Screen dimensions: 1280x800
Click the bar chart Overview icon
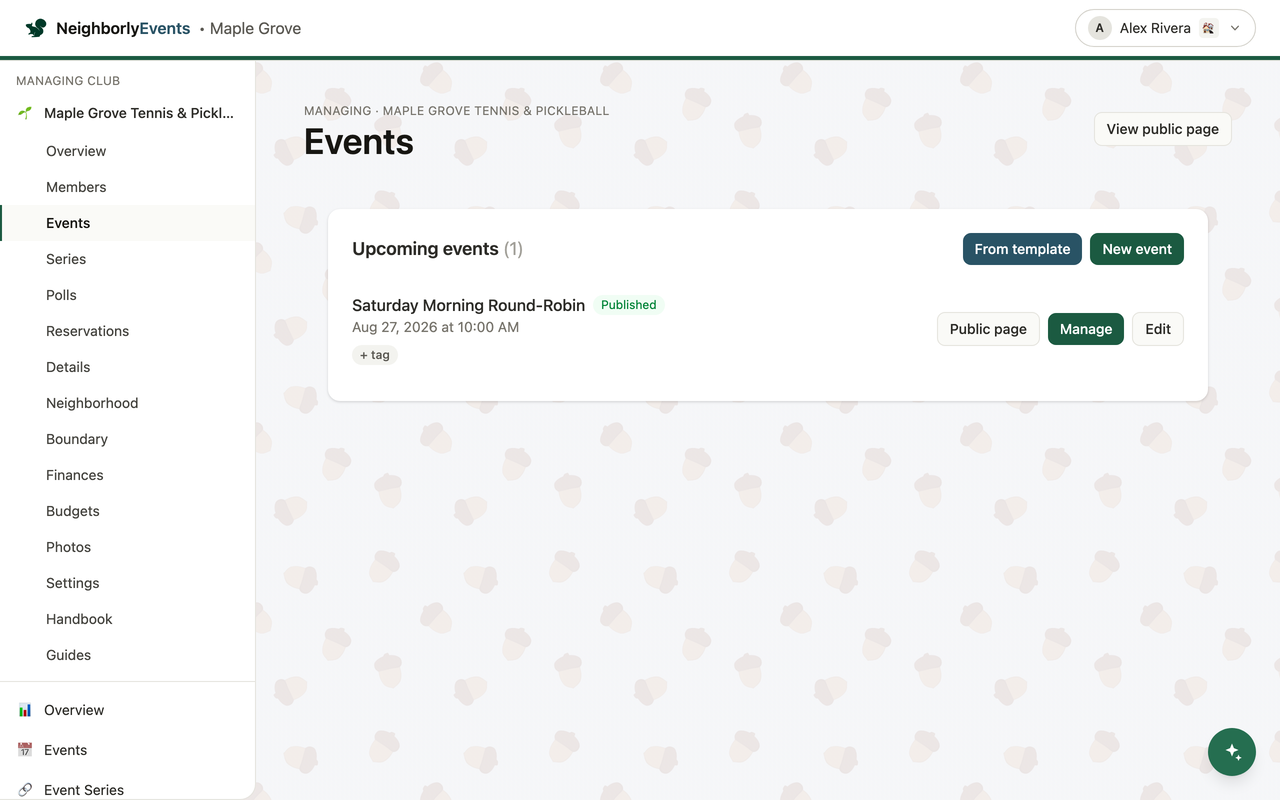pos(25,710)
